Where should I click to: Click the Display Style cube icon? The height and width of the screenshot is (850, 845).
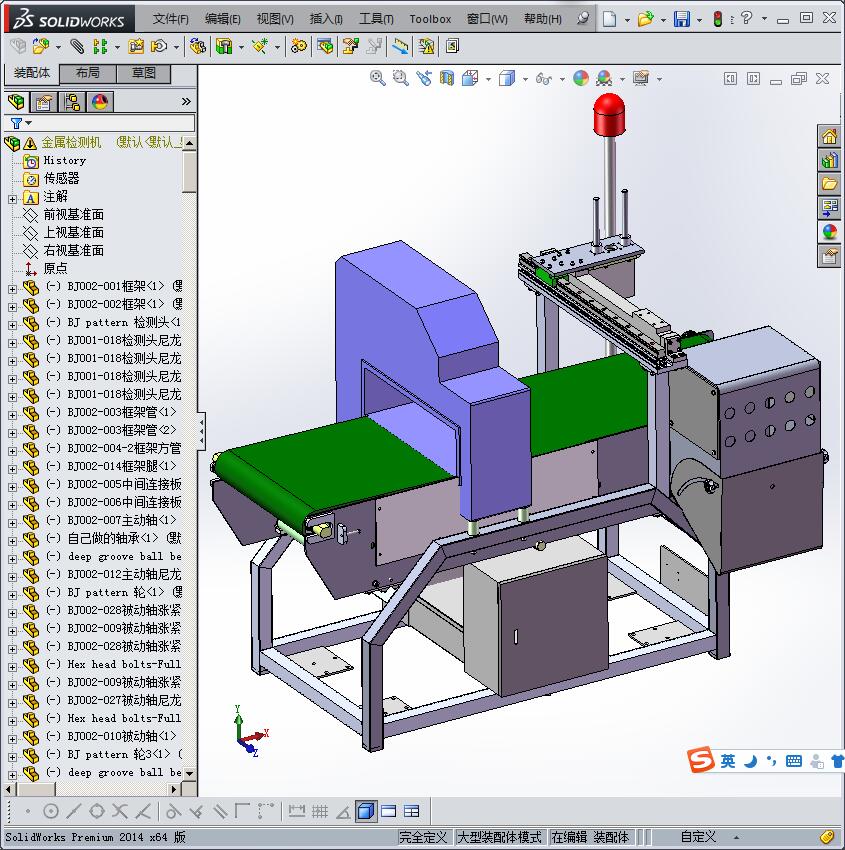(507, 79)
